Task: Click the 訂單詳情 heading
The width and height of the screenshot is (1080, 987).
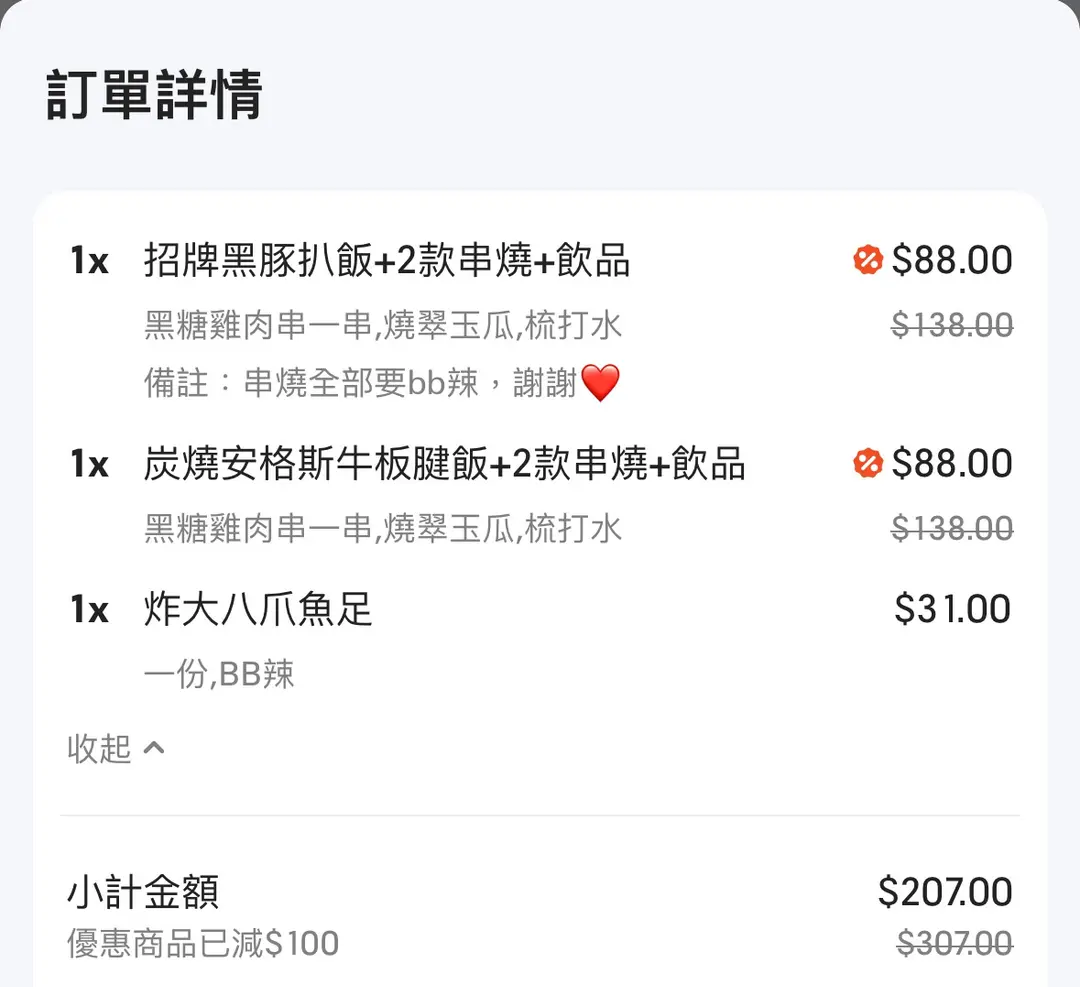Action: coord(154,95)
